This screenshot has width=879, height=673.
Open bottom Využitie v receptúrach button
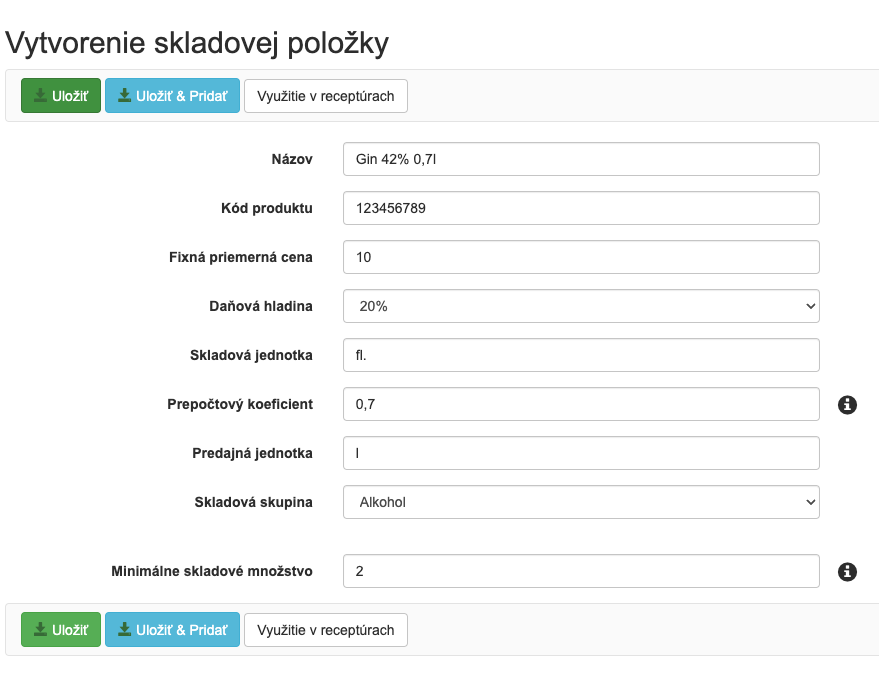326,630
